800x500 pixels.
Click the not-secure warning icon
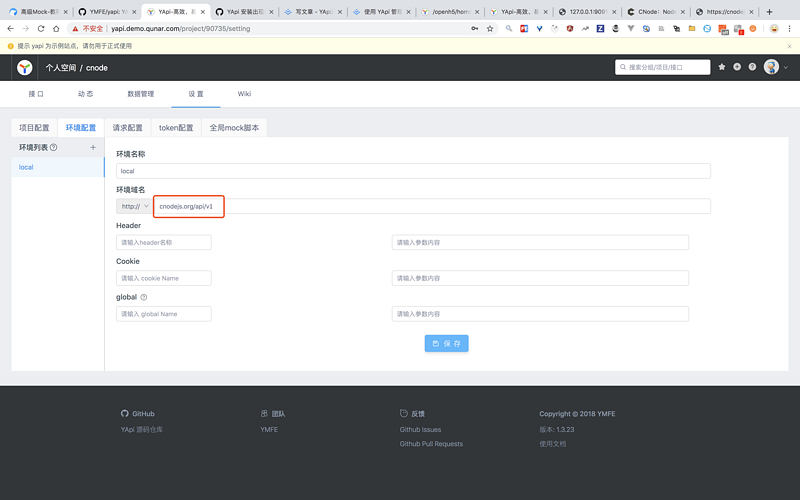pyautogui.click(x=75, y=29)
